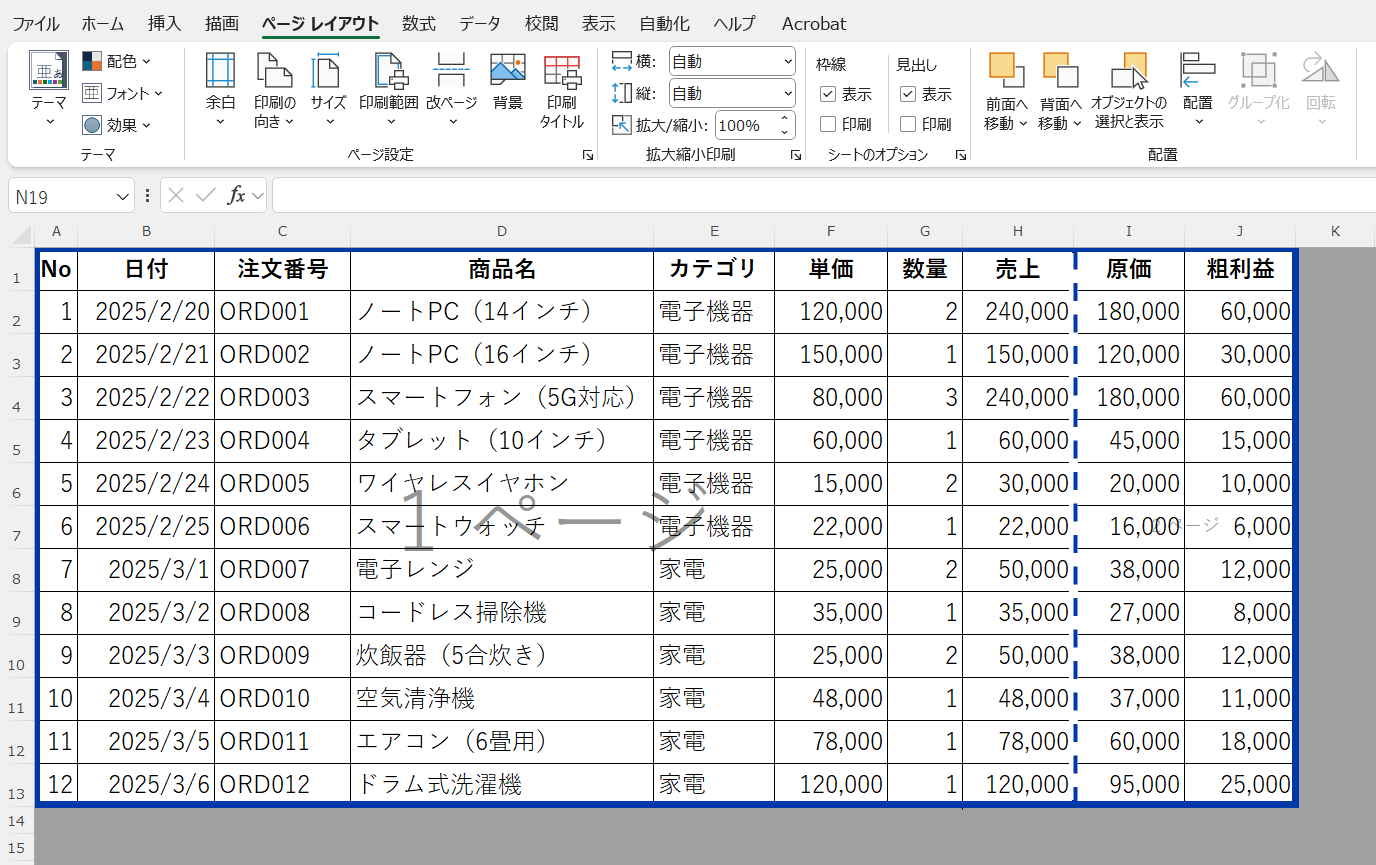Open 印刷タイトル (Print Titles) dialog
Screen dimensions: 1376x865
[x=562, y=88]
